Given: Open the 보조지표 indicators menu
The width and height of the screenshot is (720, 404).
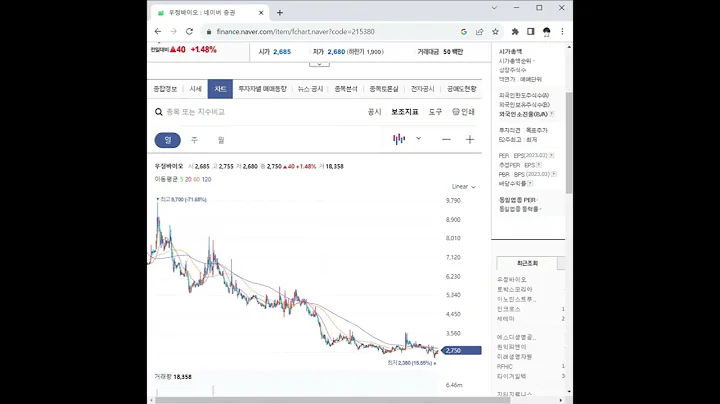Looking at the screenshot, I should pyautogui.click(x=405, y=112).
